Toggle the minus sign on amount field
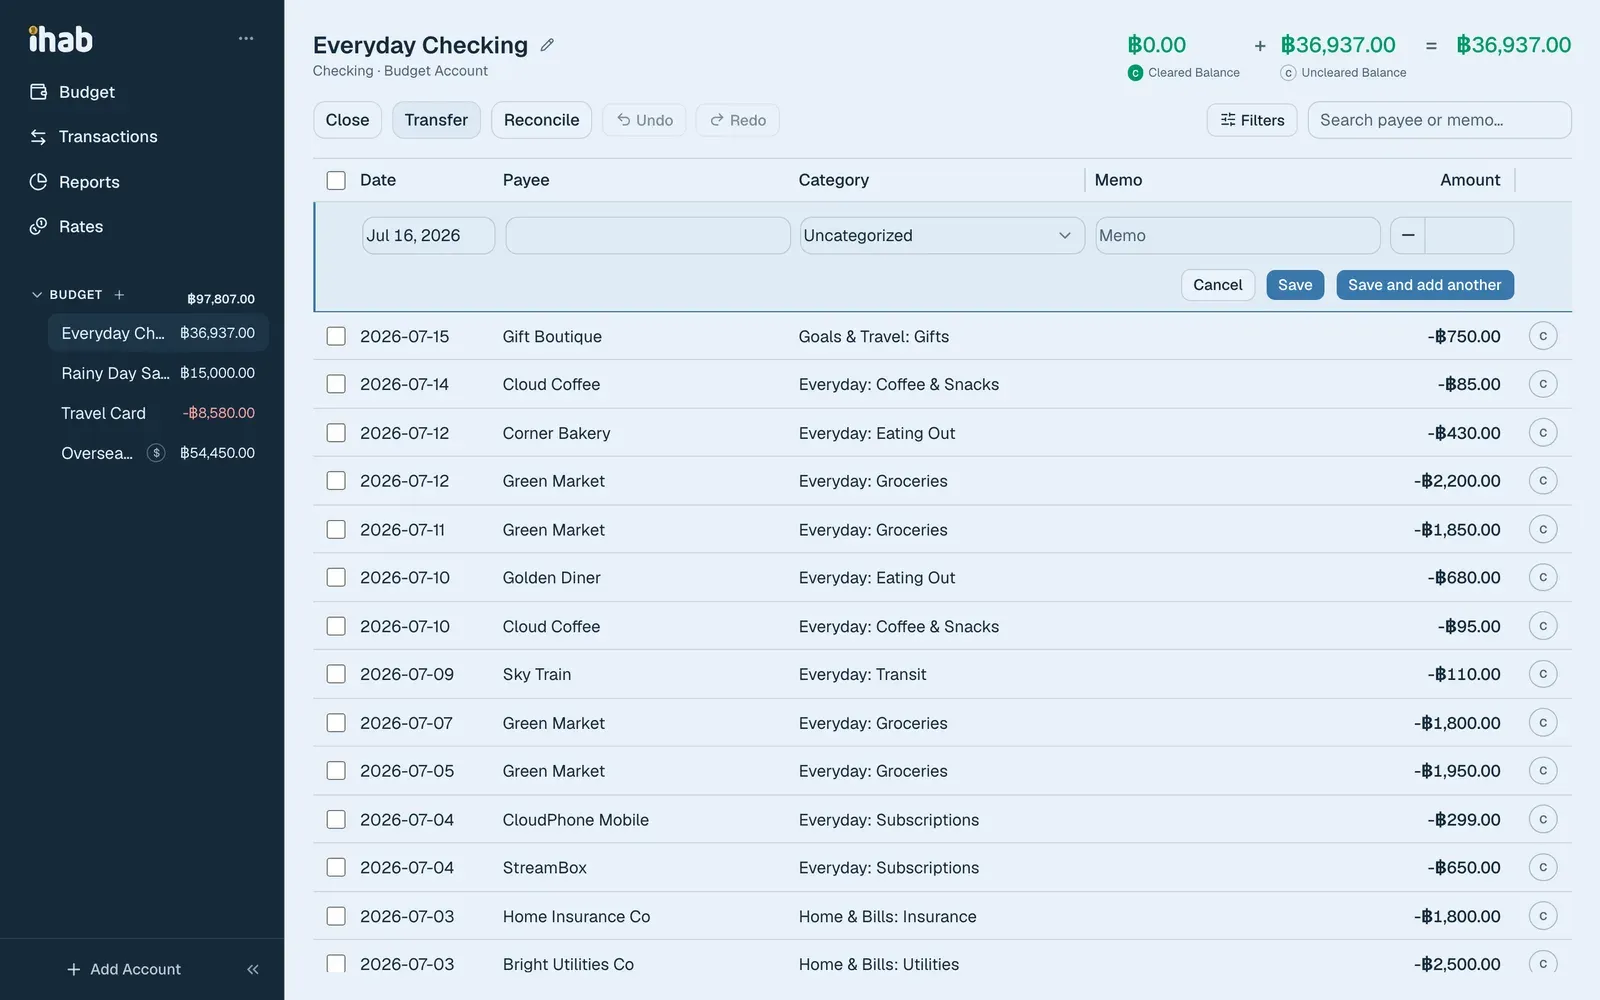 point(1408,236)
